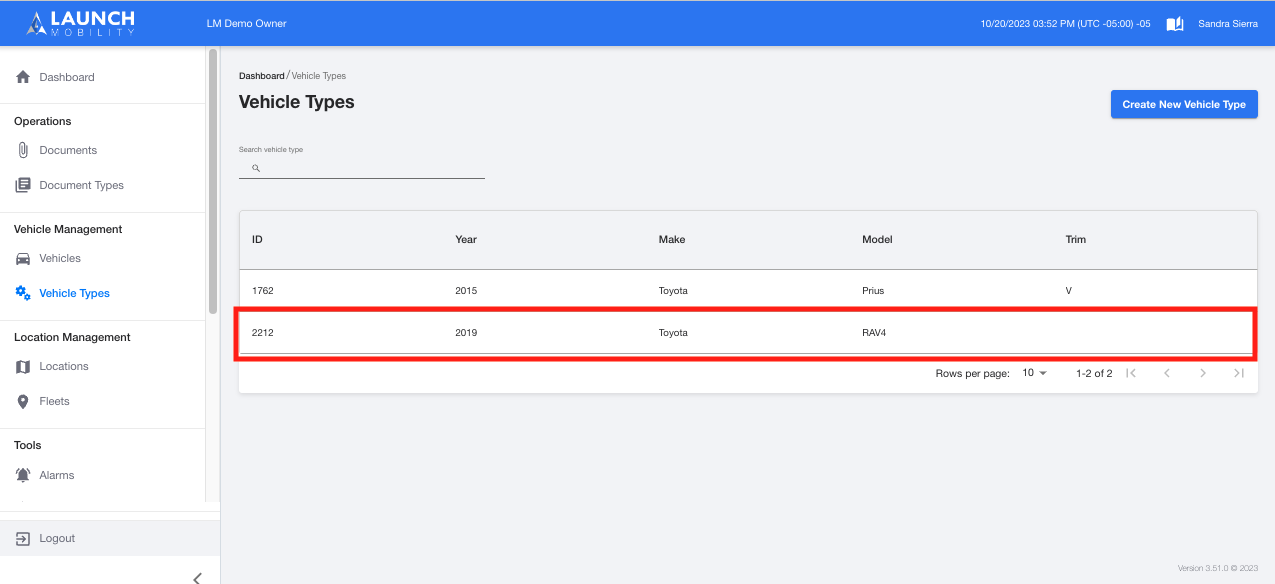Collapse the sidebar with the chevron arrow
Viewport: 1275px width, 584px height.
tap(197, 578)
